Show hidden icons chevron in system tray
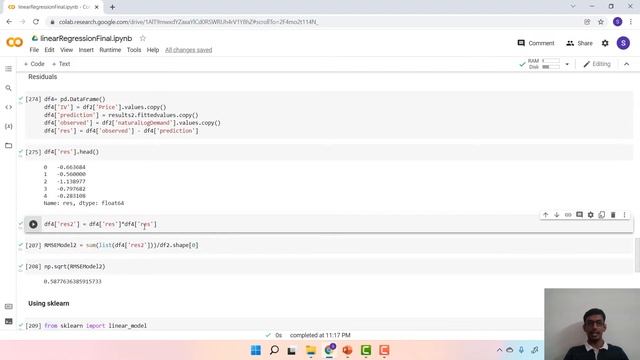 pyautogui.click(x=499, y=350)
